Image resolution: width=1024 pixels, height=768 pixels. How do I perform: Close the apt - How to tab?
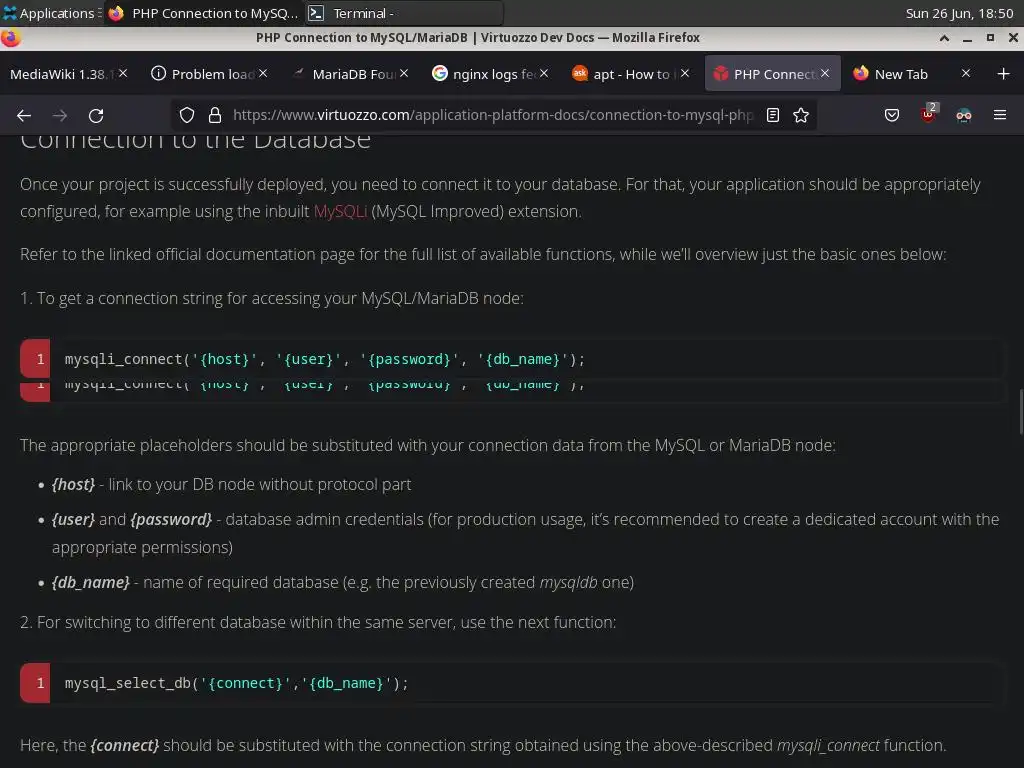coord(684,73)
